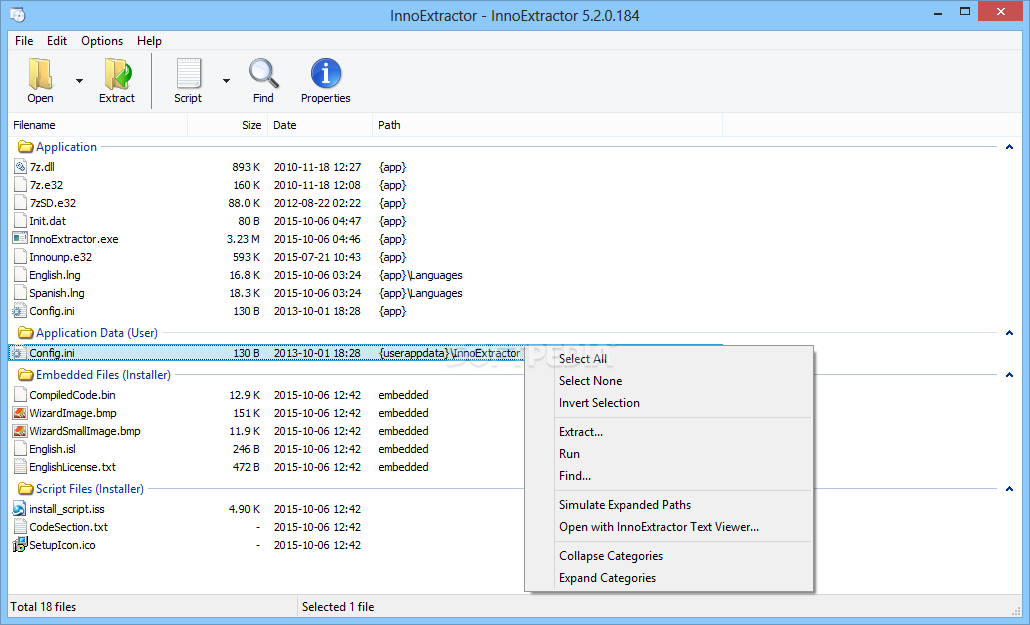Sort by the Filename column header

98,125
